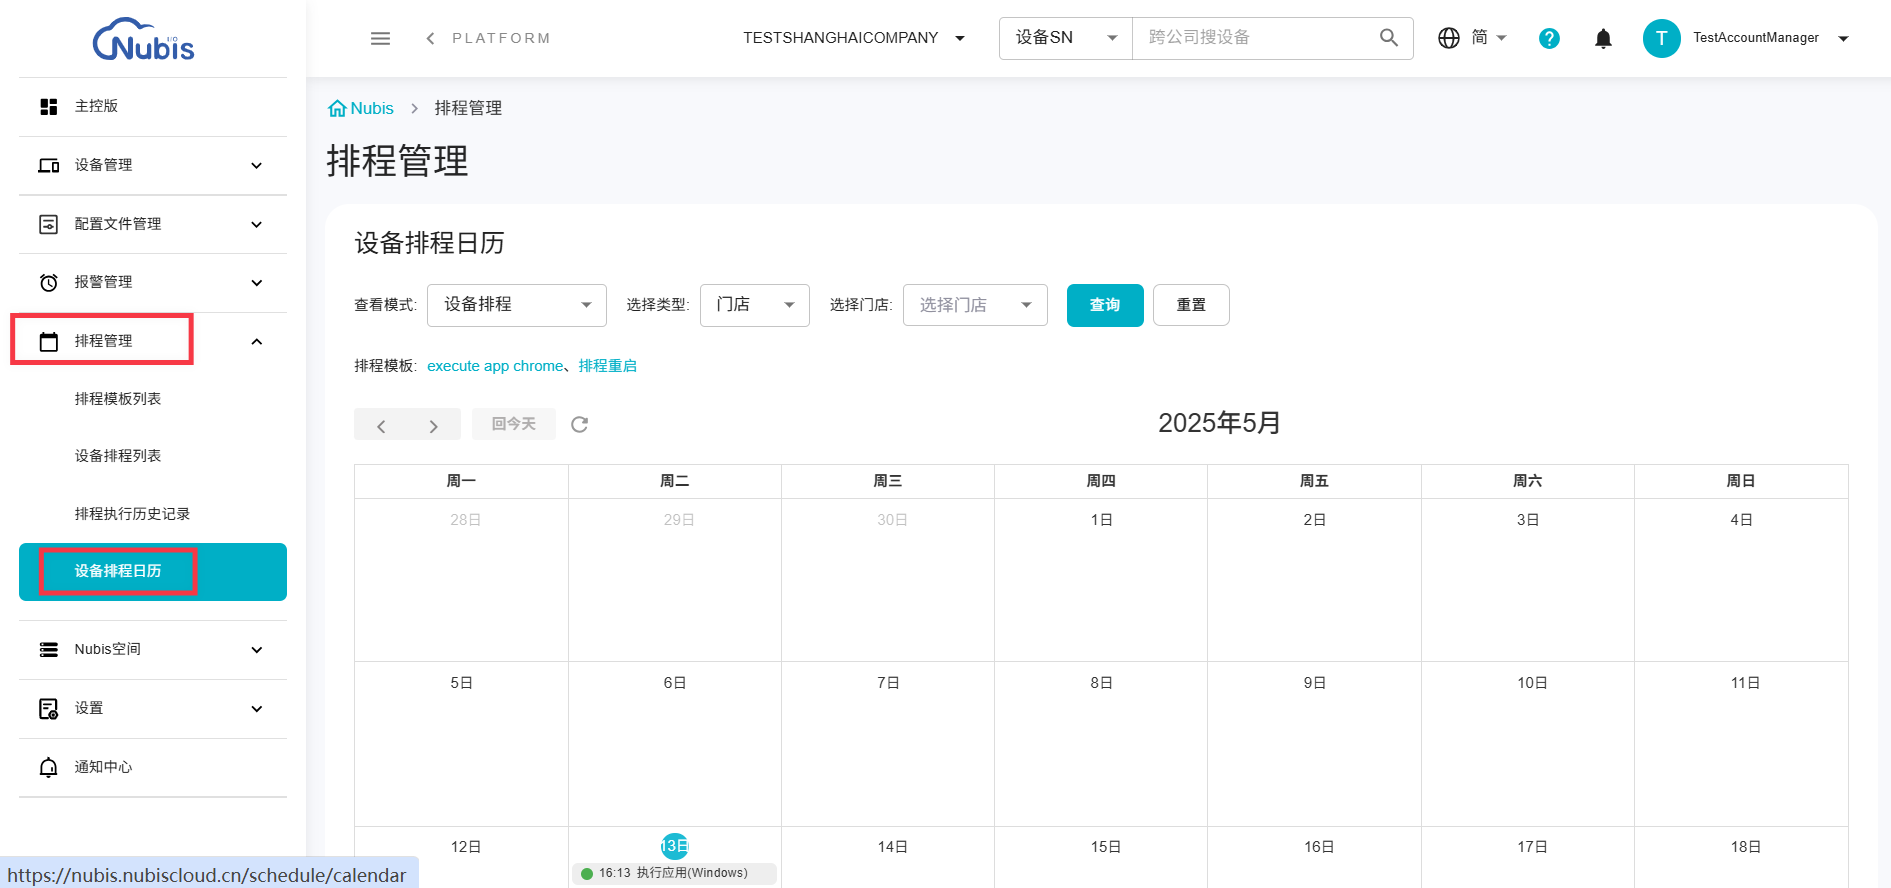Screen dimensions: 1891x888
Task: Open the 排程重启 template link
Action: (x=608, y=366)
